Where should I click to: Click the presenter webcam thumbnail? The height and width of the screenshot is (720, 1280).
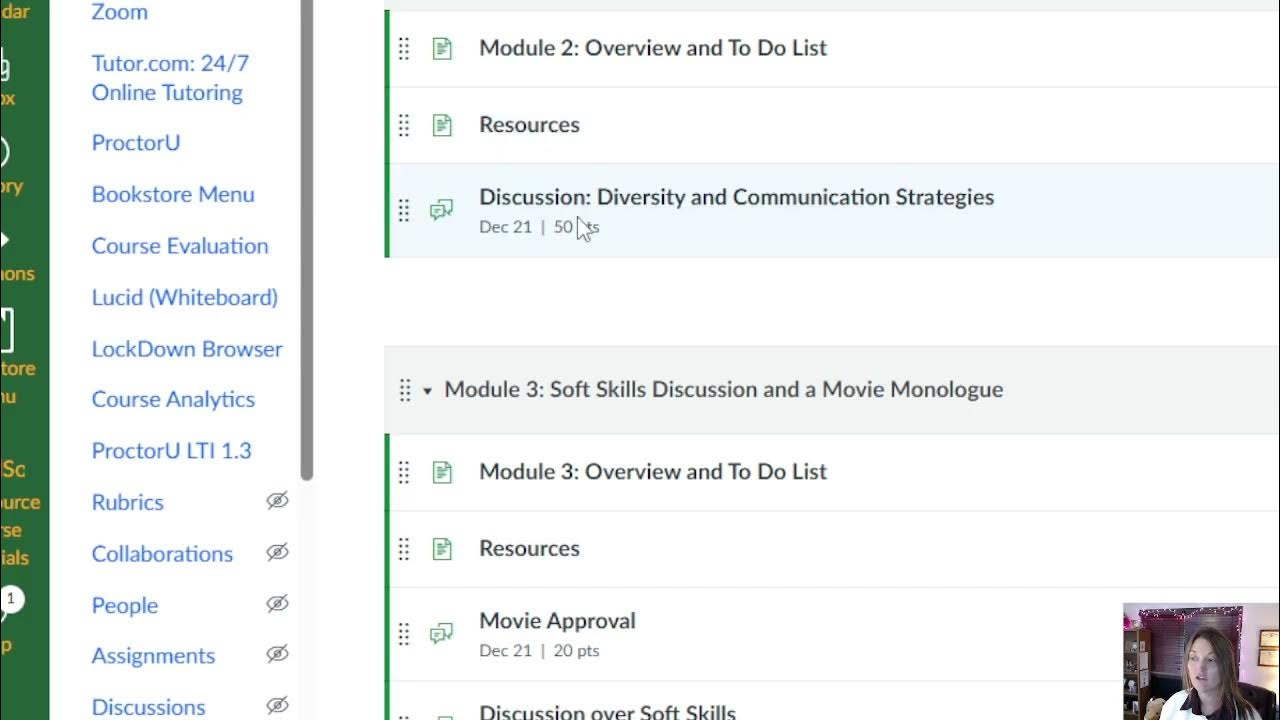1200,661
